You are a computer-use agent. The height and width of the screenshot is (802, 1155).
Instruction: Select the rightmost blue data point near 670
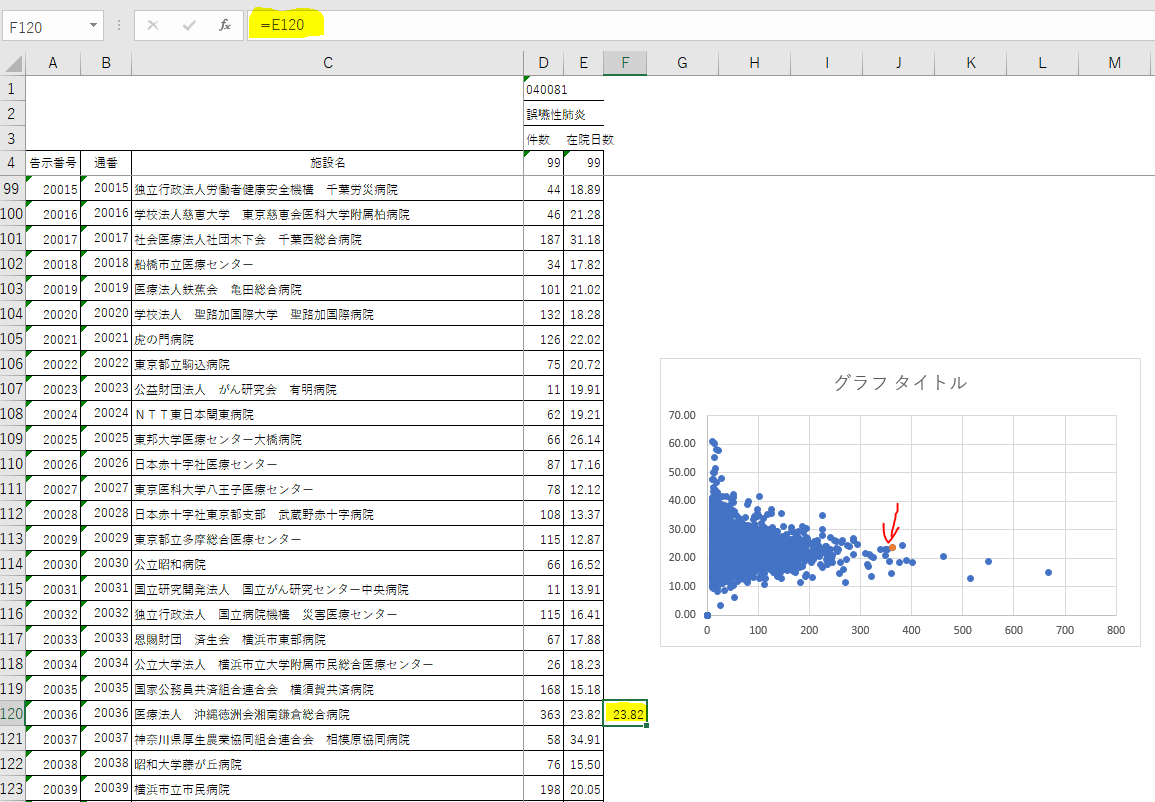coord(1048,572)
